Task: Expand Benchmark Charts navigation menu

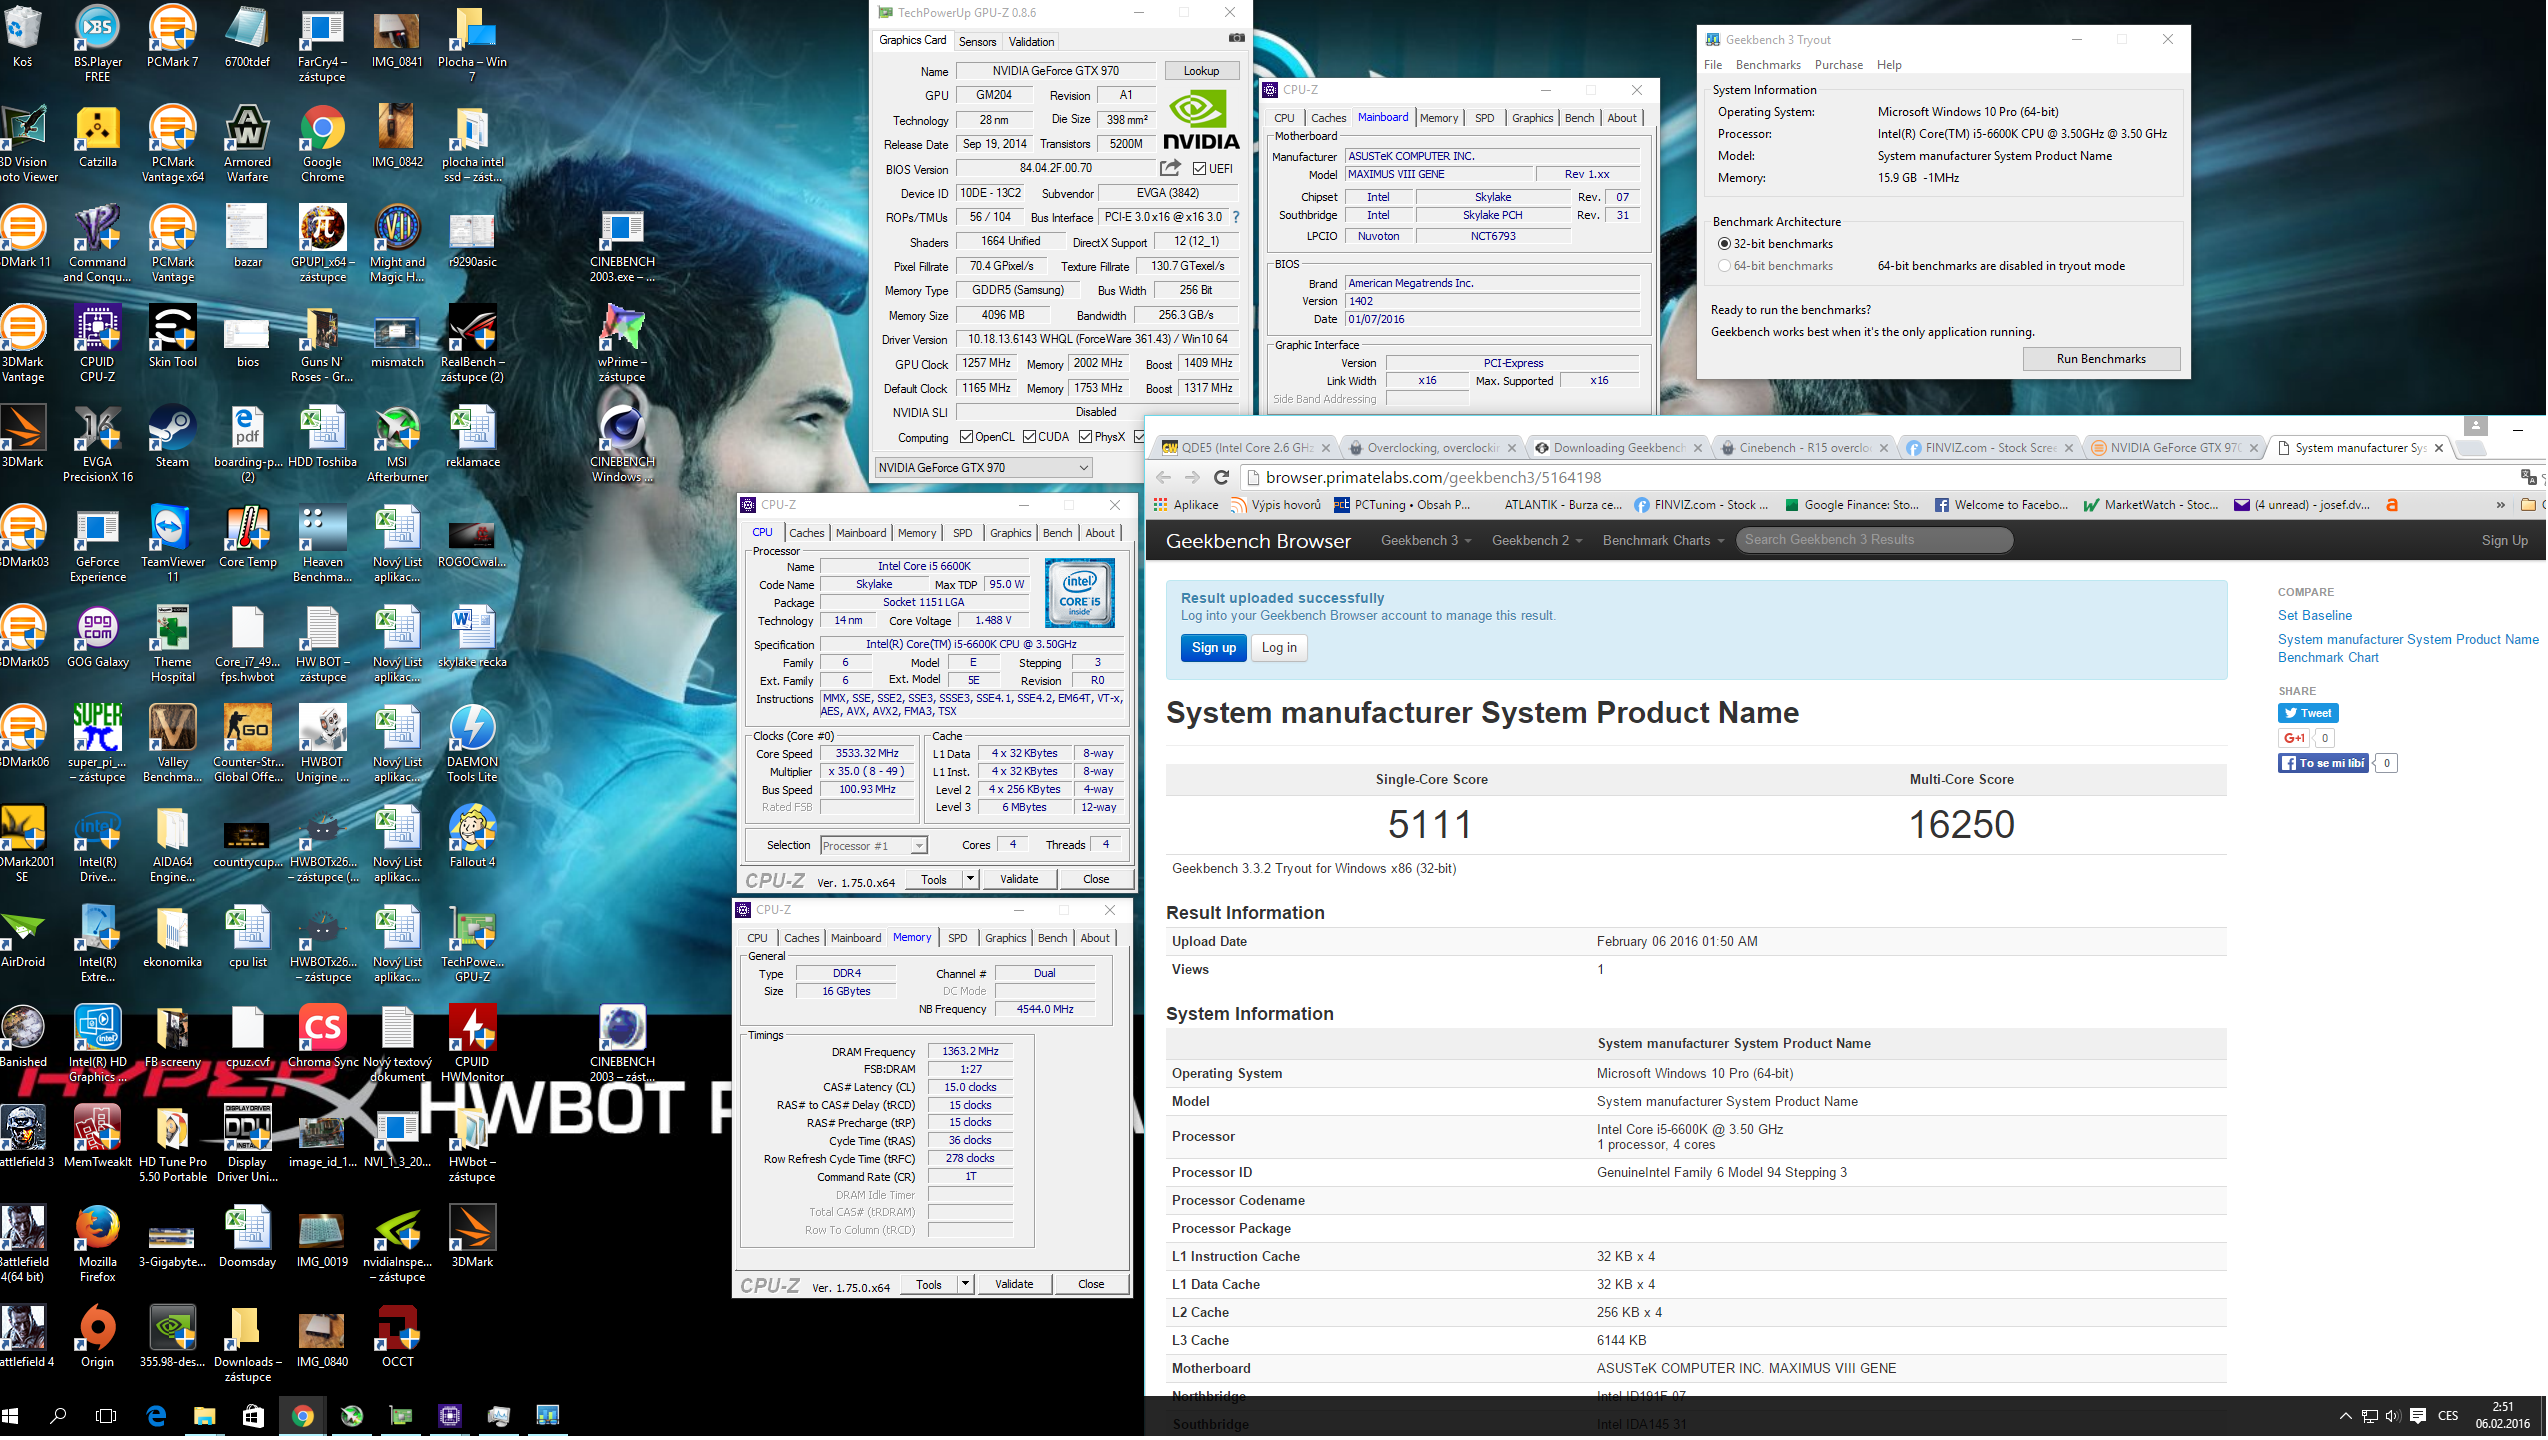Action: 1663,541
